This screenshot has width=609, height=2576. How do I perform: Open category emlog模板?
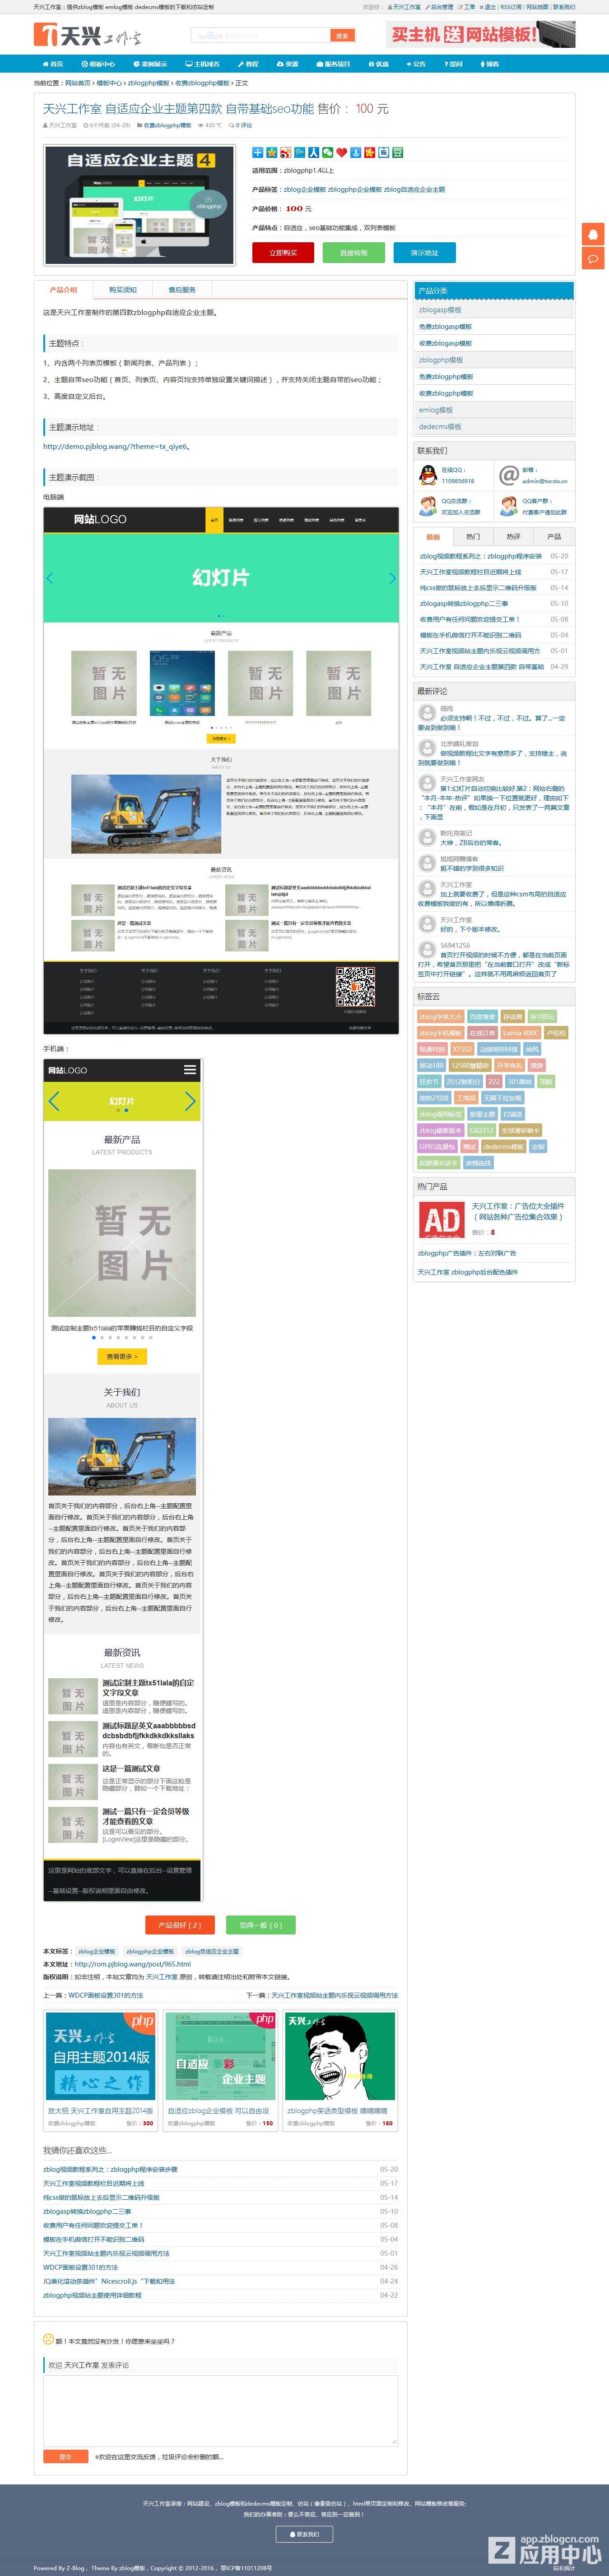click(x=436, y=410)
